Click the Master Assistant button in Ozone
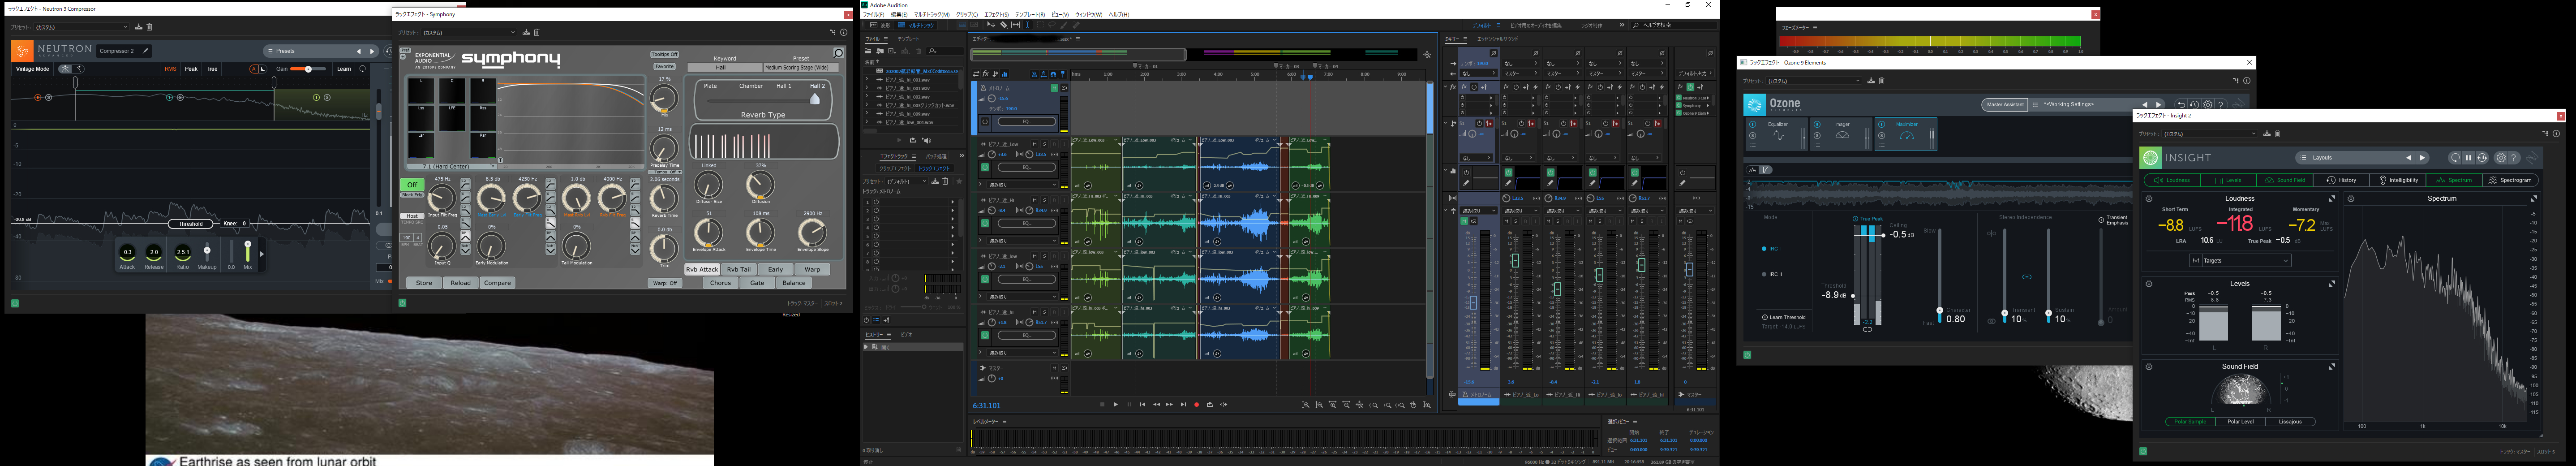Screen dimensions: 2576x466 (x=2004, y=105)
